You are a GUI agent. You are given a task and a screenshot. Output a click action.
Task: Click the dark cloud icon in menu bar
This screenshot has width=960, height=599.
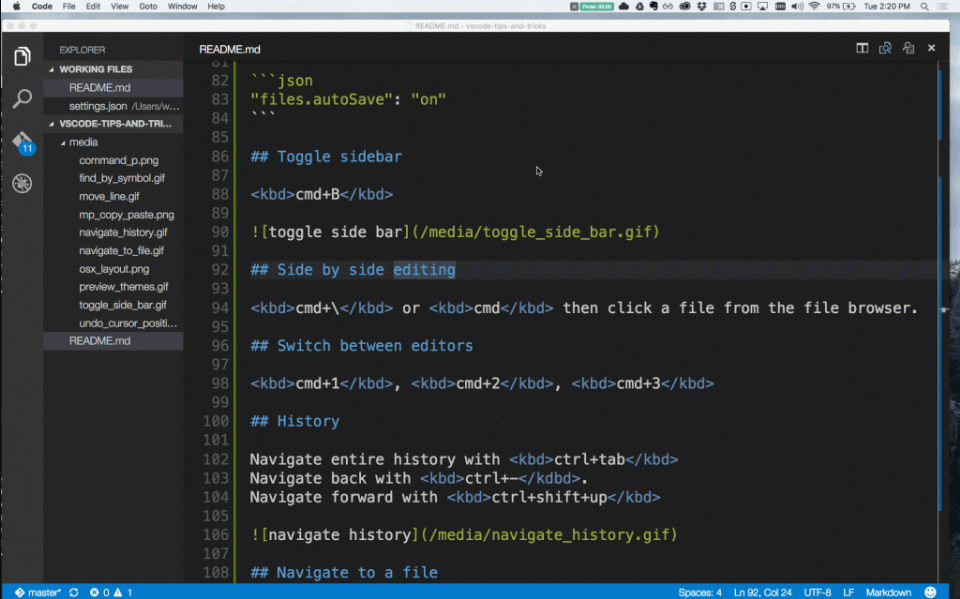pyautogui.click(x=624, y=6)
